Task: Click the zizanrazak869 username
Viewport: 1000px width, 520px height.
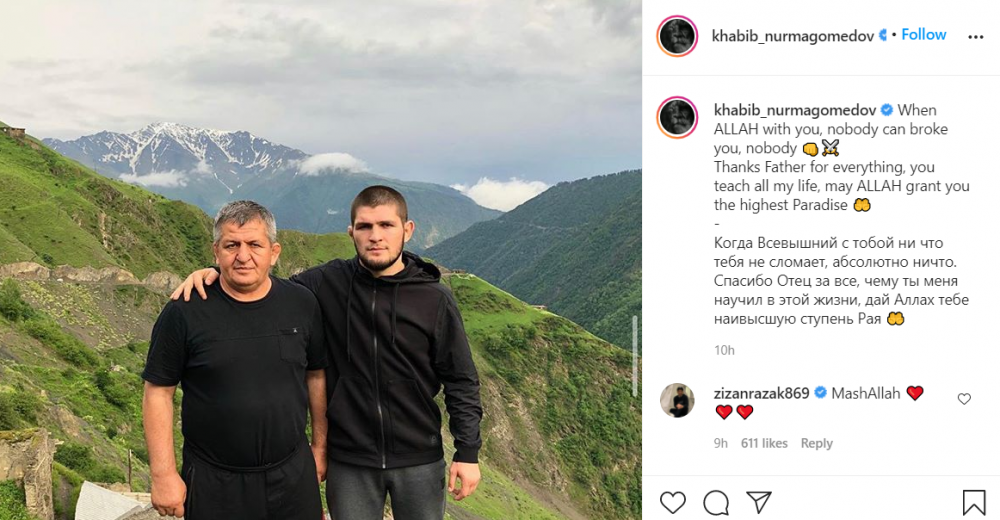Action: click(x=761, y=393)
